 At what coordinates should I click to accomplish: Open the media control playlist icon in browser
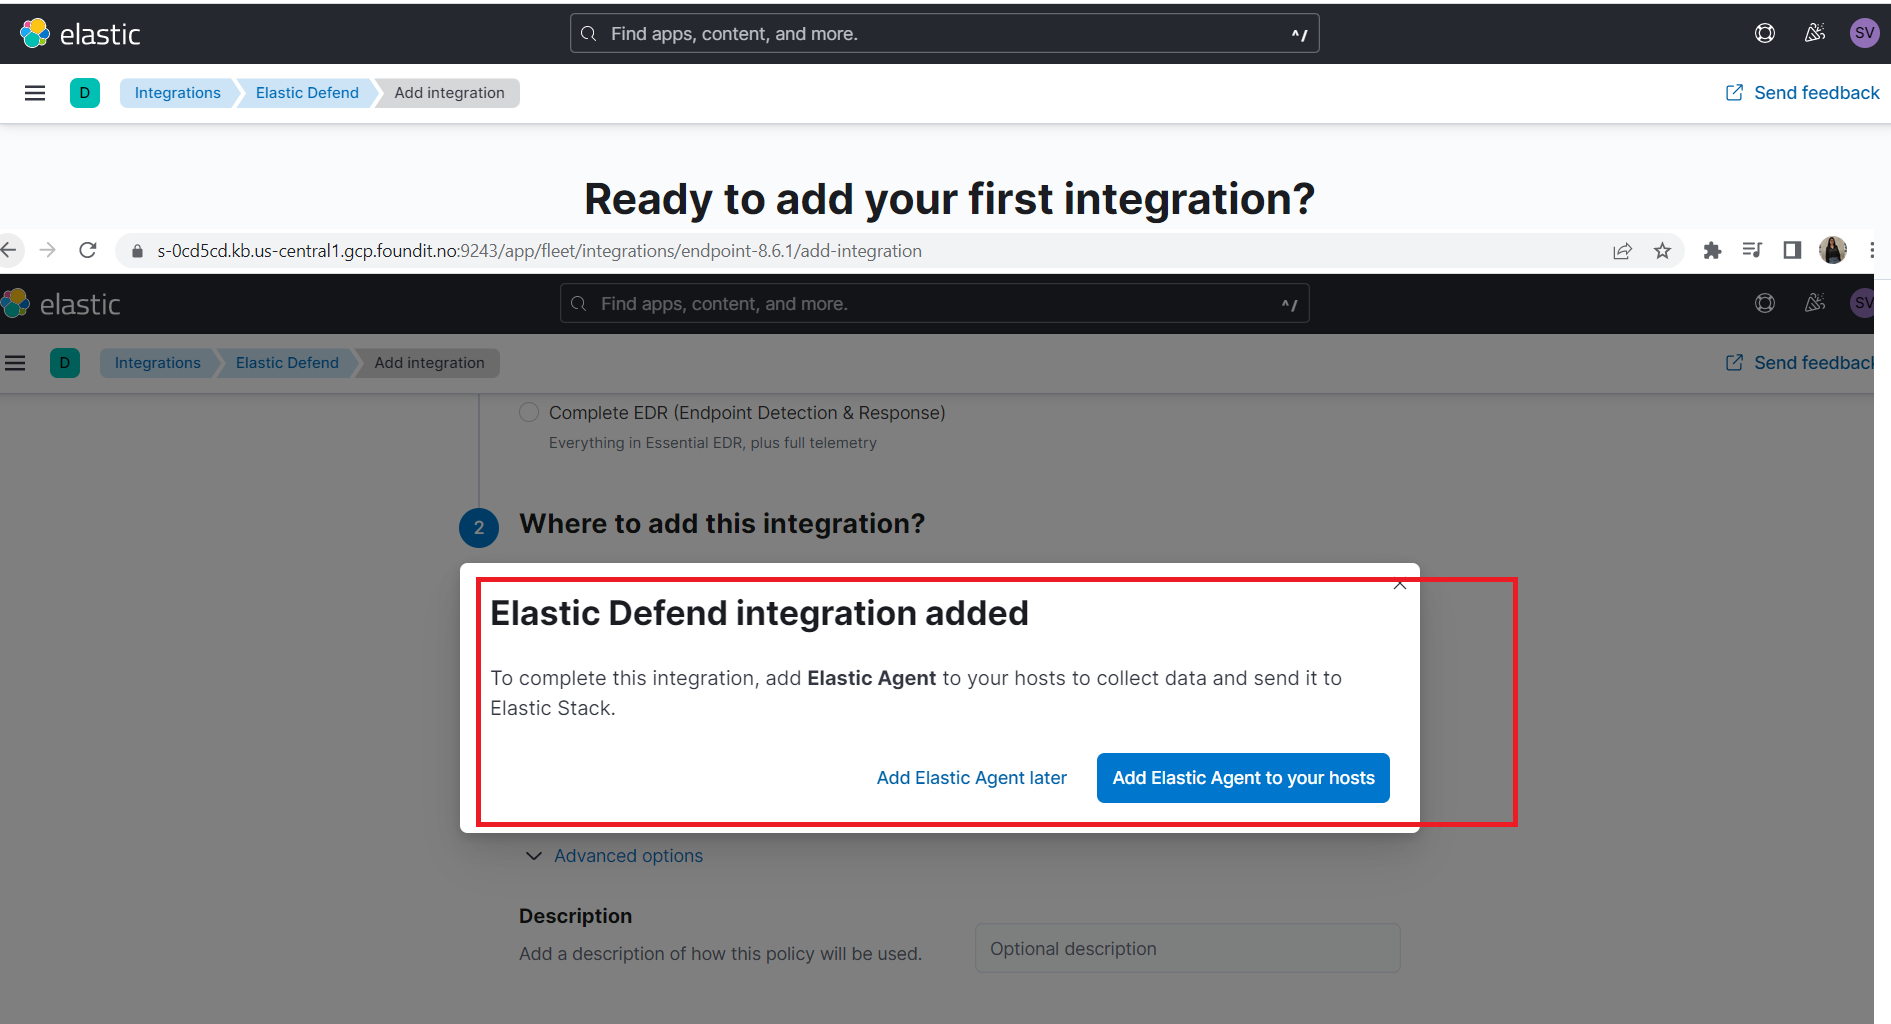[1752, 250]
